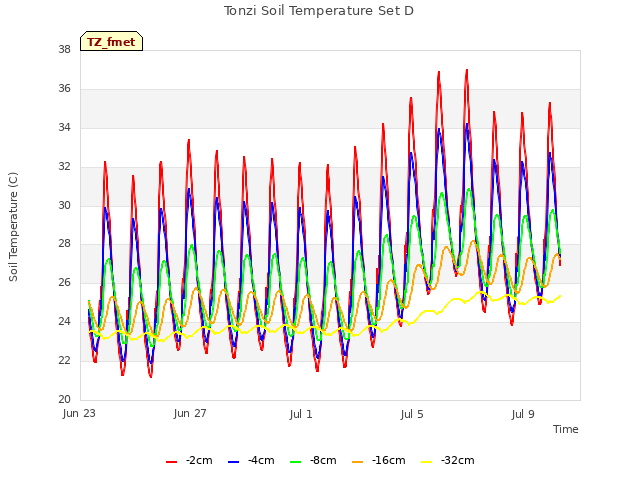Click the highest red -2cm peak near 37
This screenshot has height=480, width=640.
(x=467, y=71)
